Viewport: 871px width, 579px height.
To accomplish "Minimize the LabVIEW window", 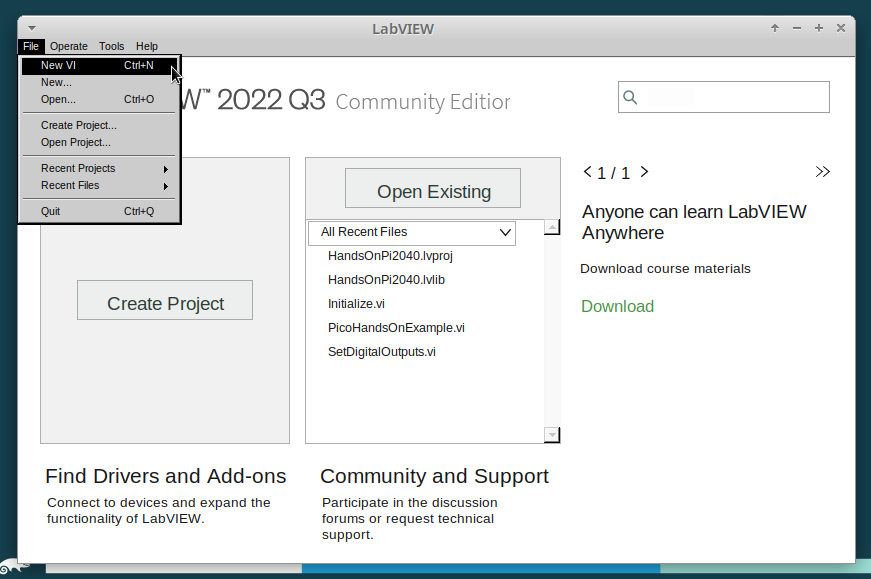I will [x=797, y=28].
